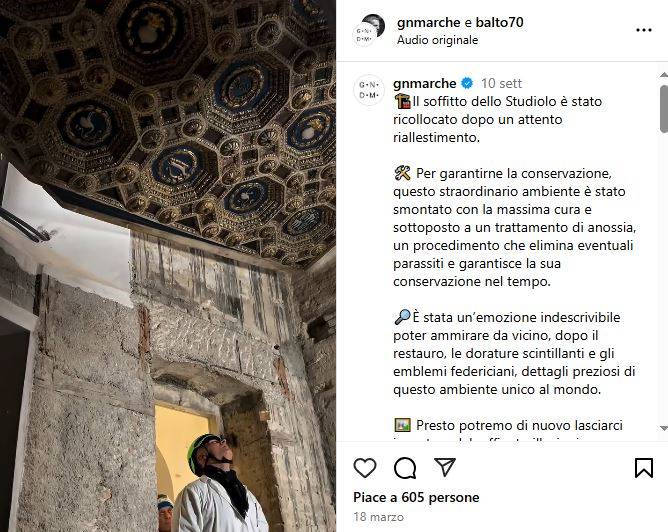Open gnmarche profile picture in header

(369, 30)
